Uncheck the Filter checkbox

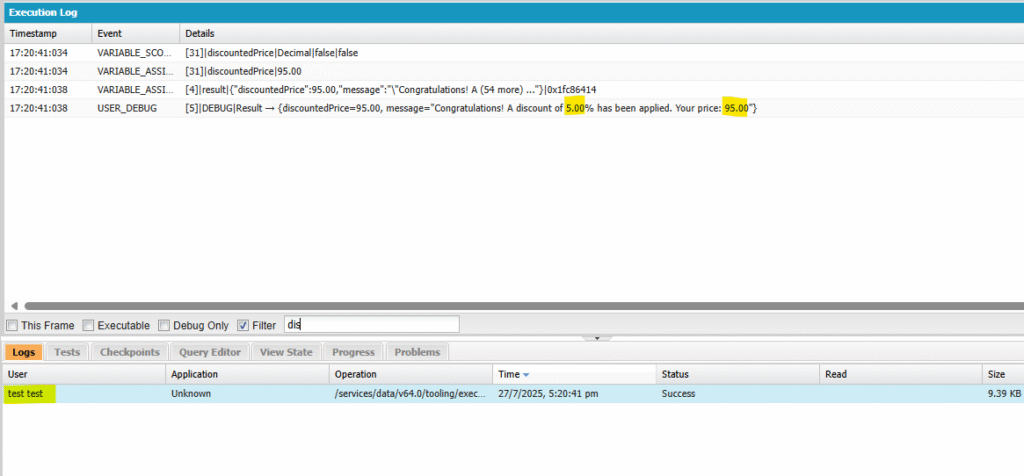pos(244,325)
